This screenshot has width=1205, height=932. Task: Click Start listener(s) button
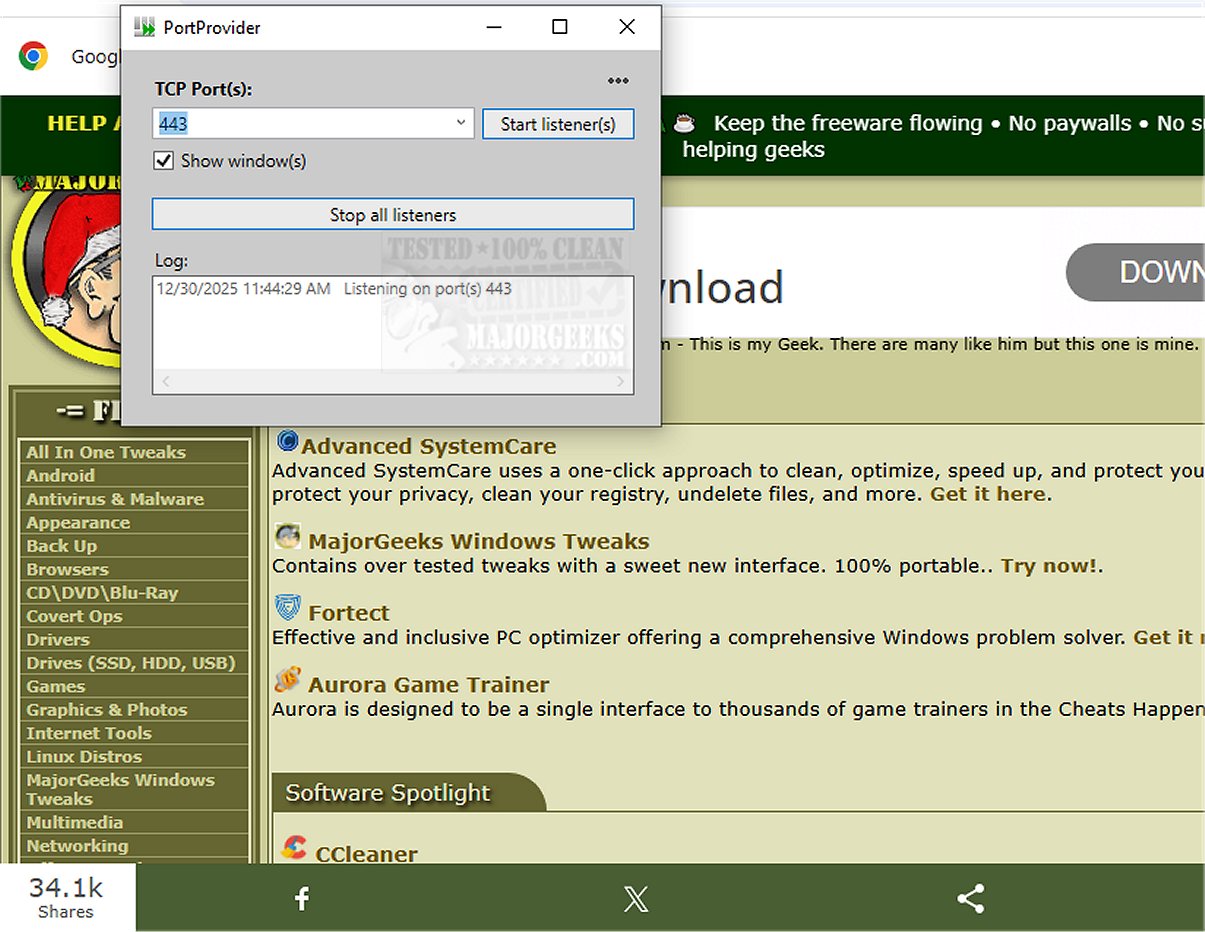tap(558, 124)
